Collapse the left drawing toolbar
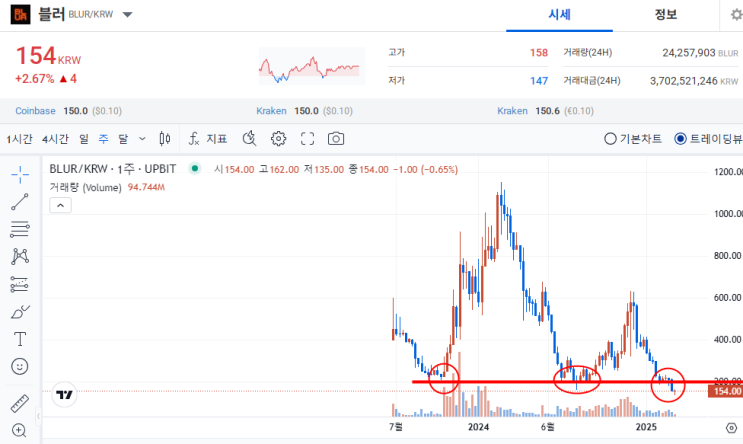This screenshot has height=444, width=743. [38, 416]
